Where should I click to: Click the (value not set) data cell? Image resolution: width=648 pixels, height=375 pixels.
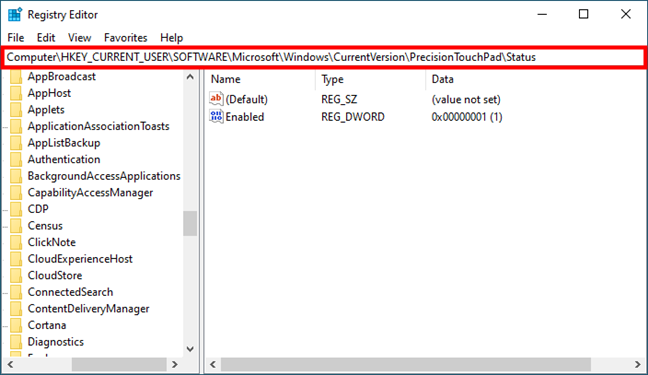466,99
